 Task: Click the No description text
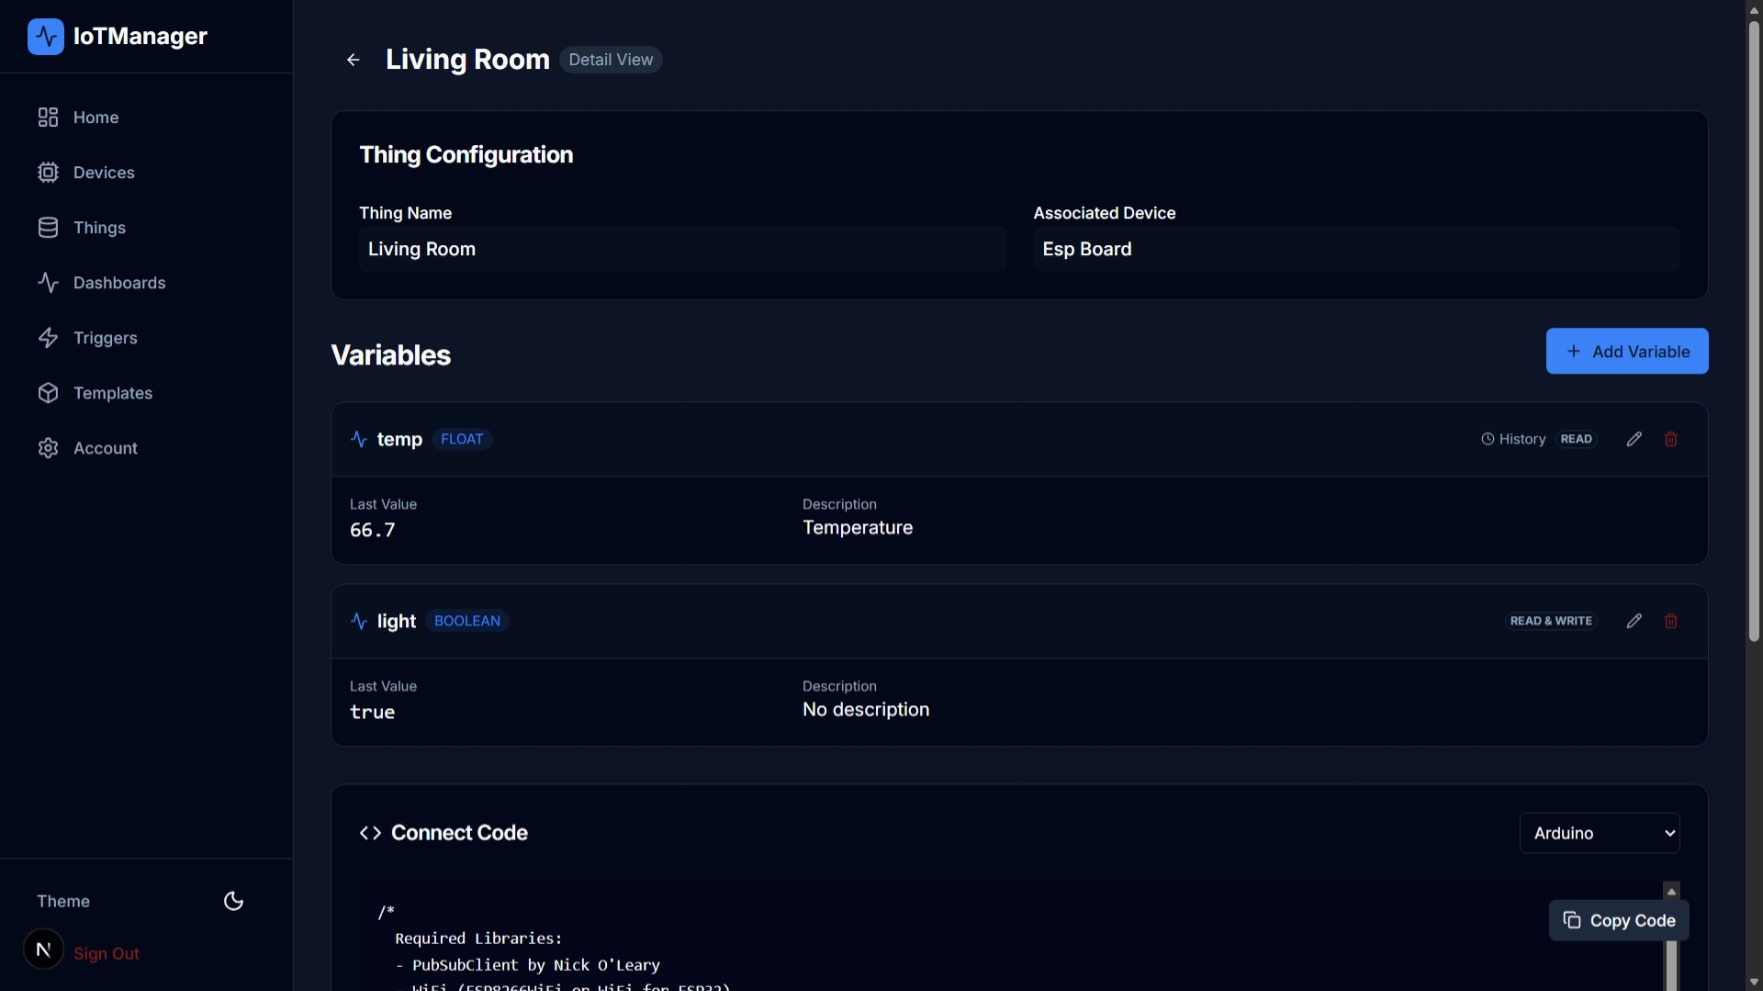(x=866, y=710)
